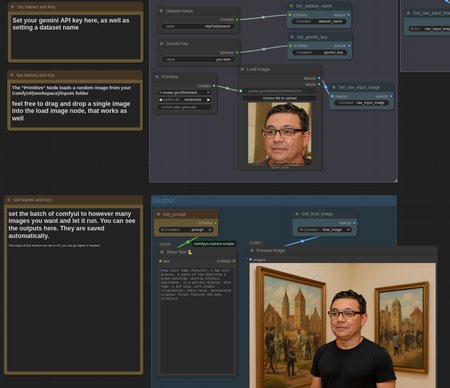Open the control after generate randomize combo
The width and height of the screenshot is (450, 388).
(185, 100)
